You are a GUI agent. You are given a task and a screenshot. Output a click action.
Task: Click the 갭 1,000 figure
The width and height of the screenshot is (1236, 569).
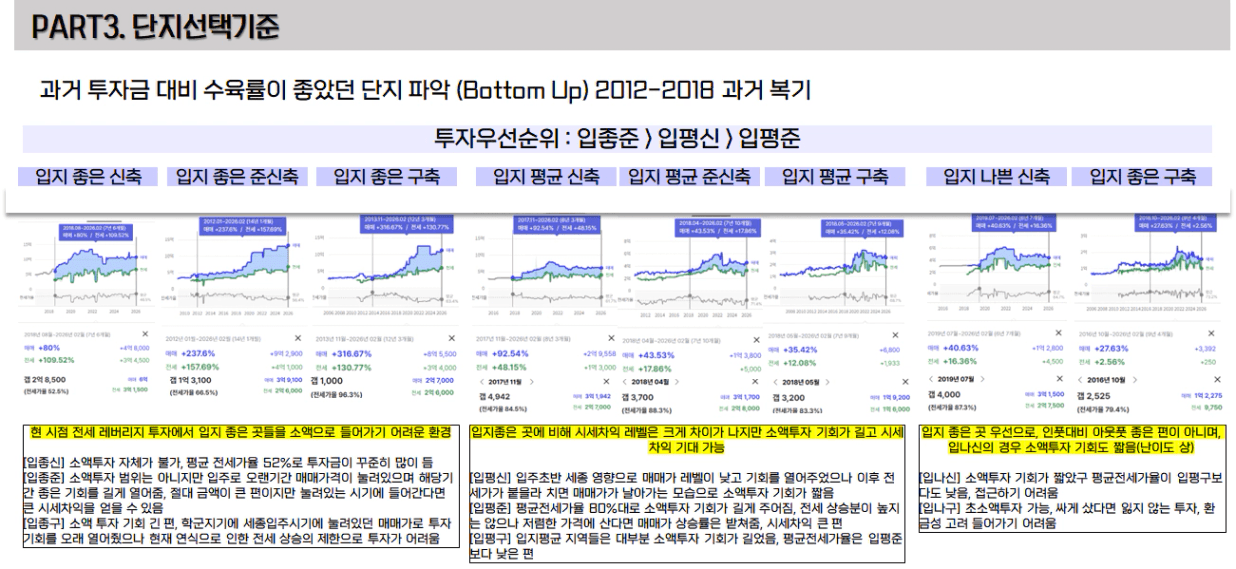(x=327, y=380)
